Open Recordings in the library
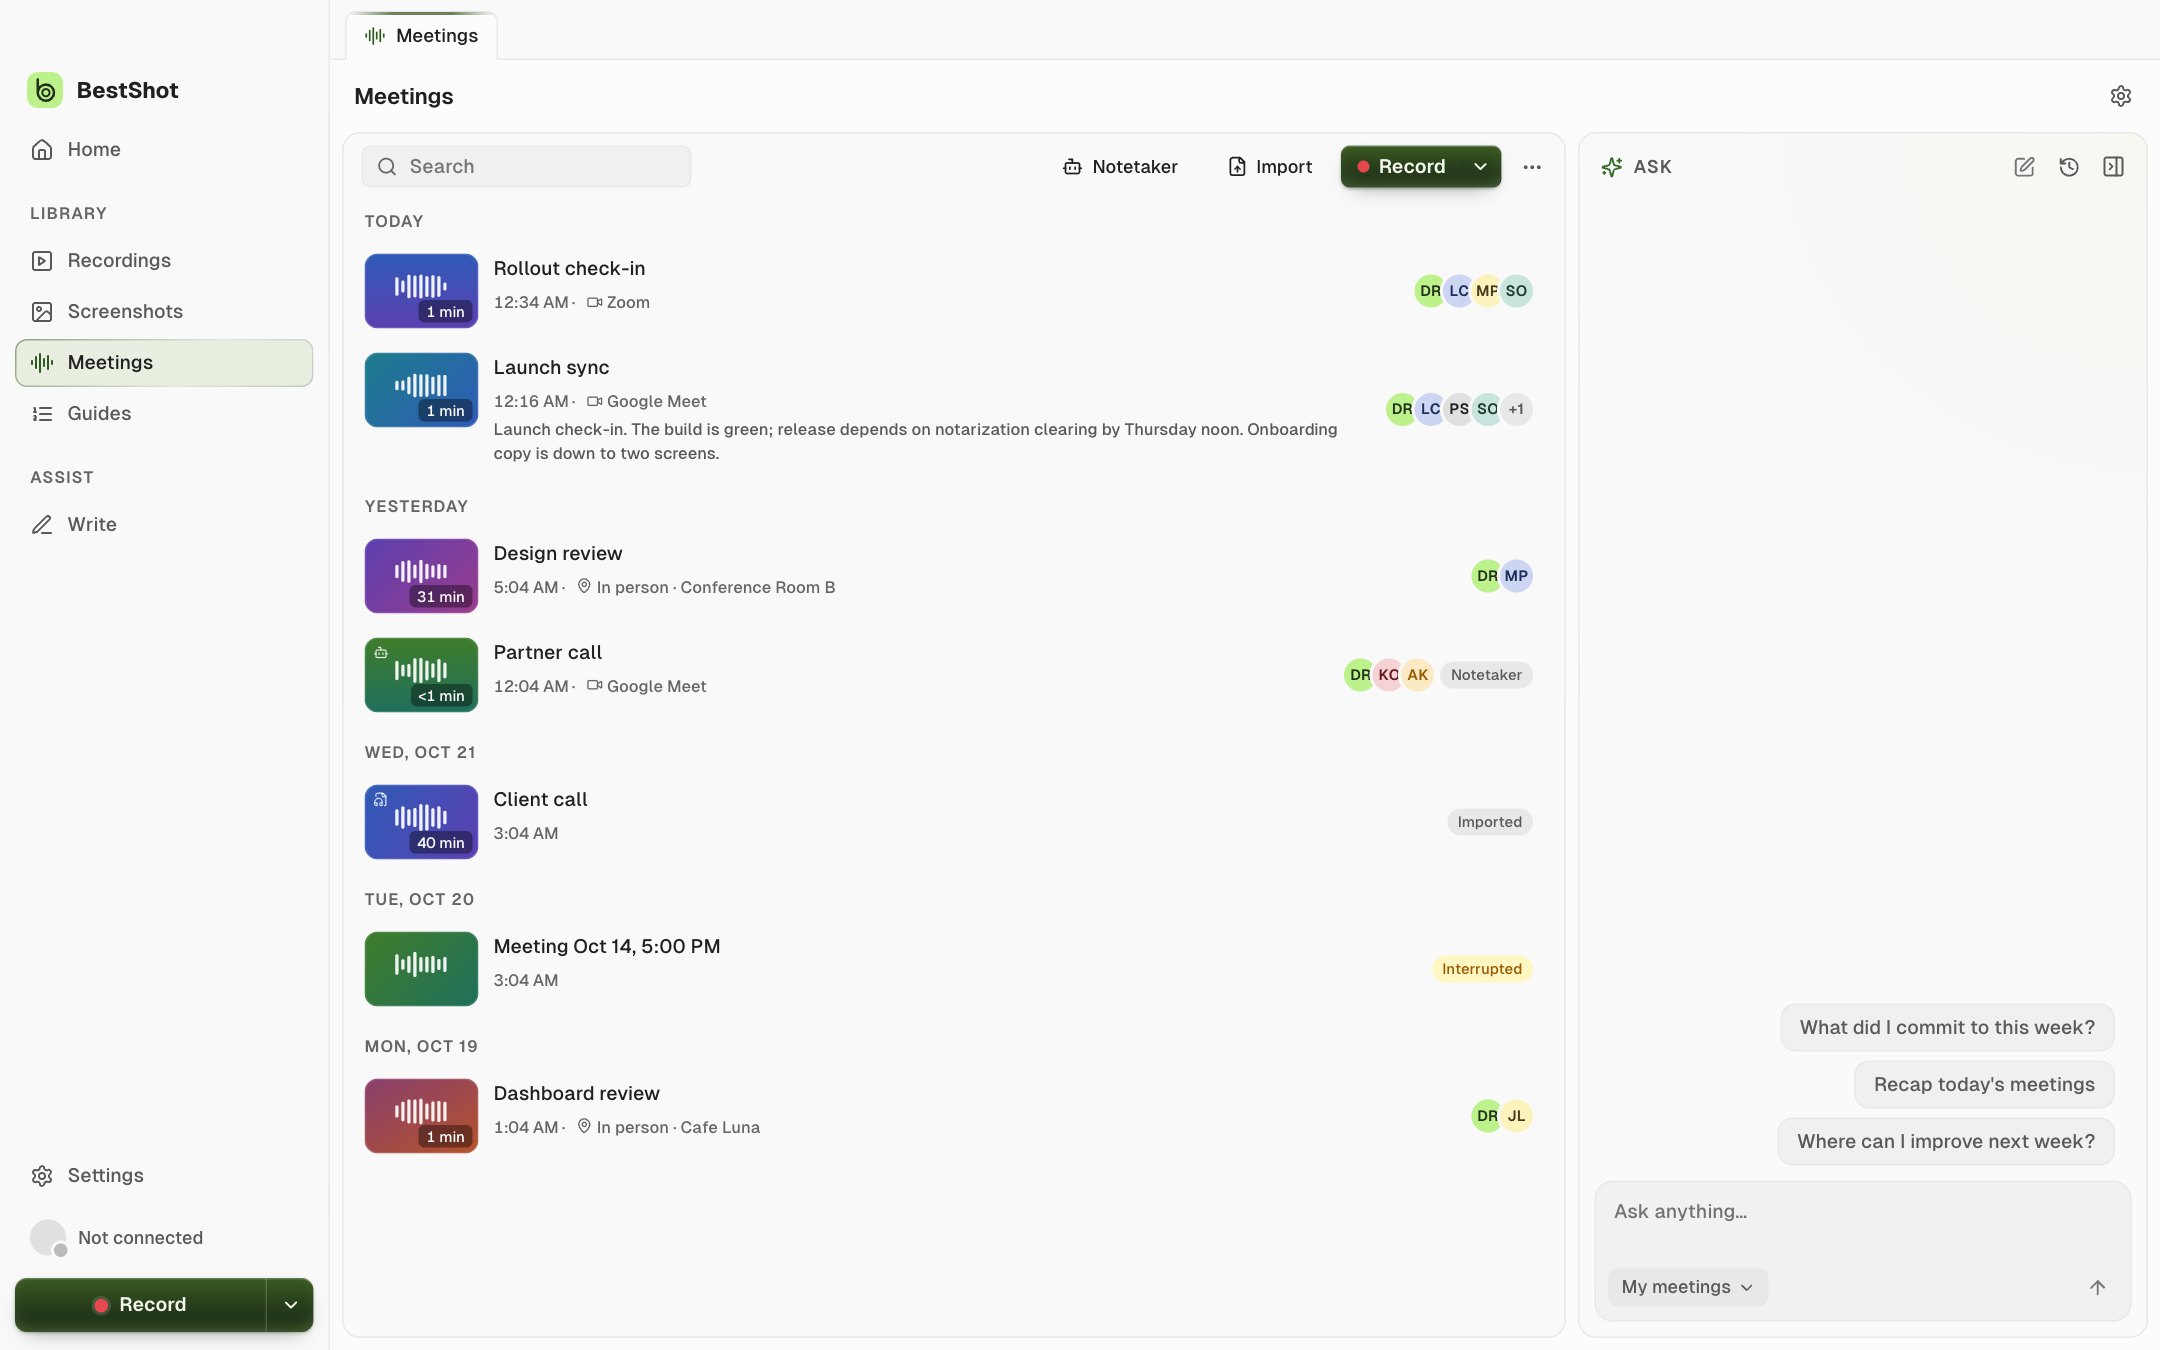This screenshot has height=1350, width=2160. point(164,261)
